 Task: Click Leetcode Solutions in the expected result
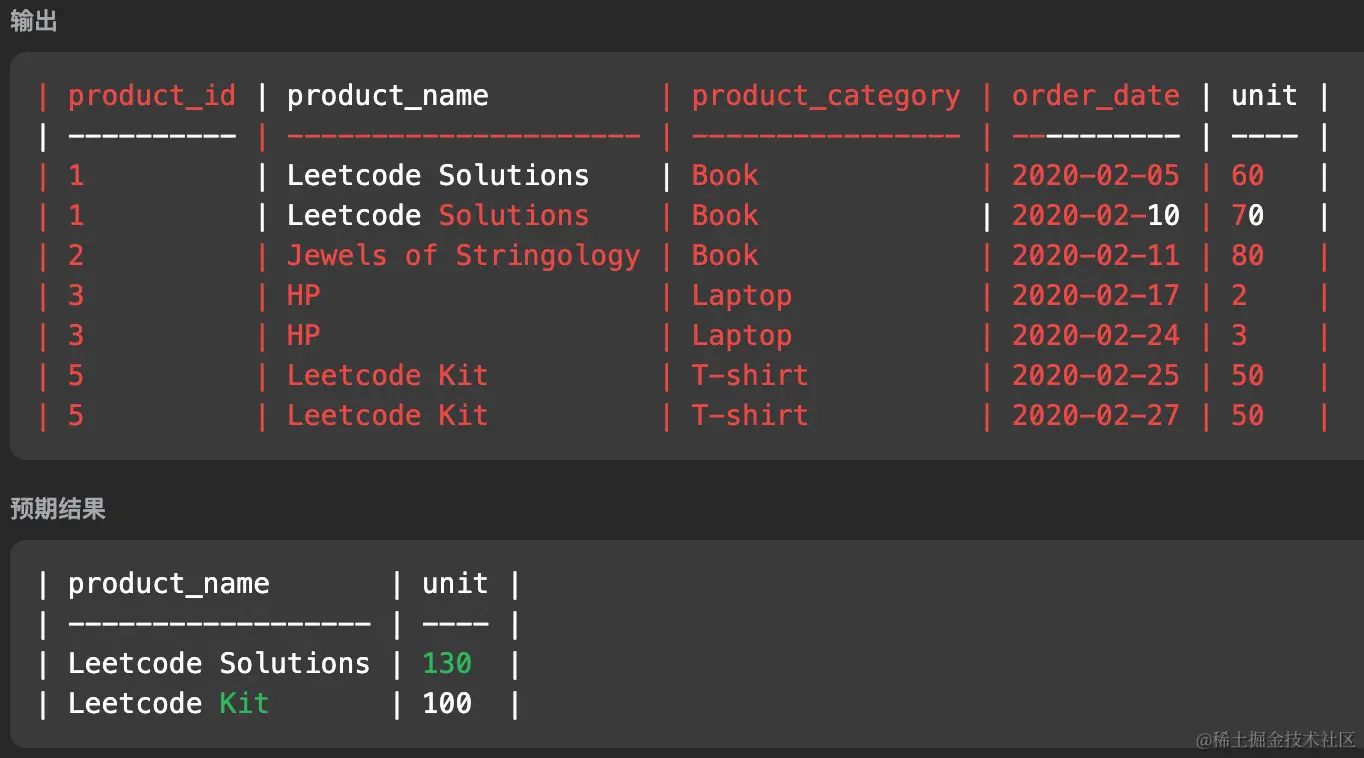(x=218, y=664)
